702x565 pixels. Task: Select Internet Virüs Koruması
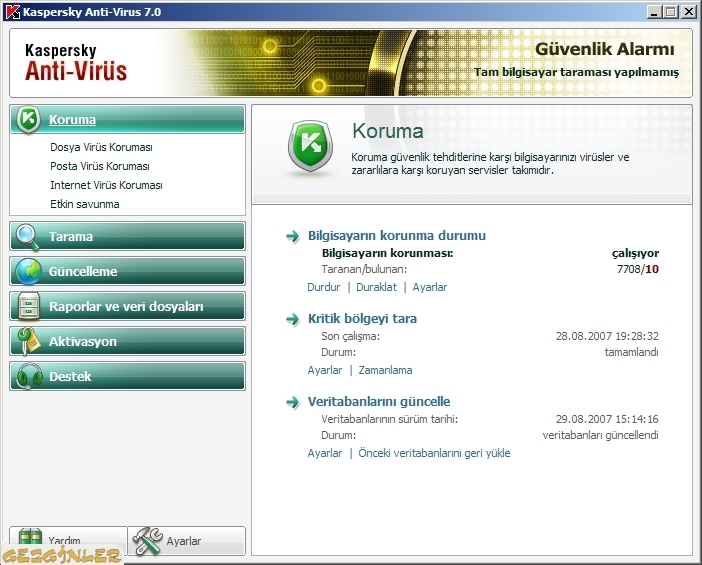(106, 185)
